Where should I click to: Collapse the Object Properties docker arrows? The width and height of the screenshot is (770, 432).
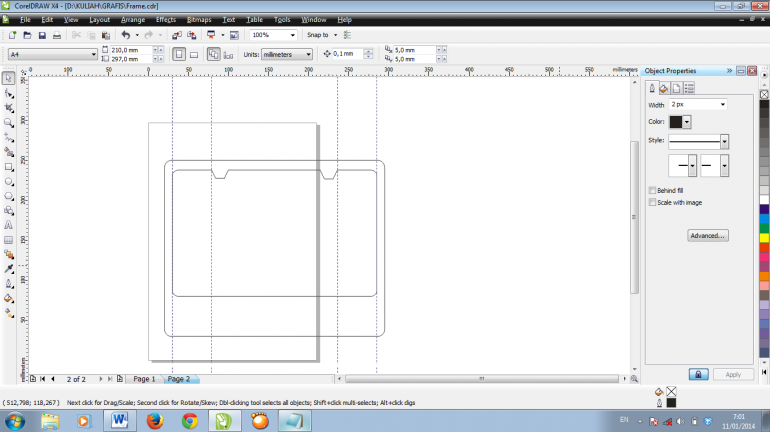coord(729,71)
